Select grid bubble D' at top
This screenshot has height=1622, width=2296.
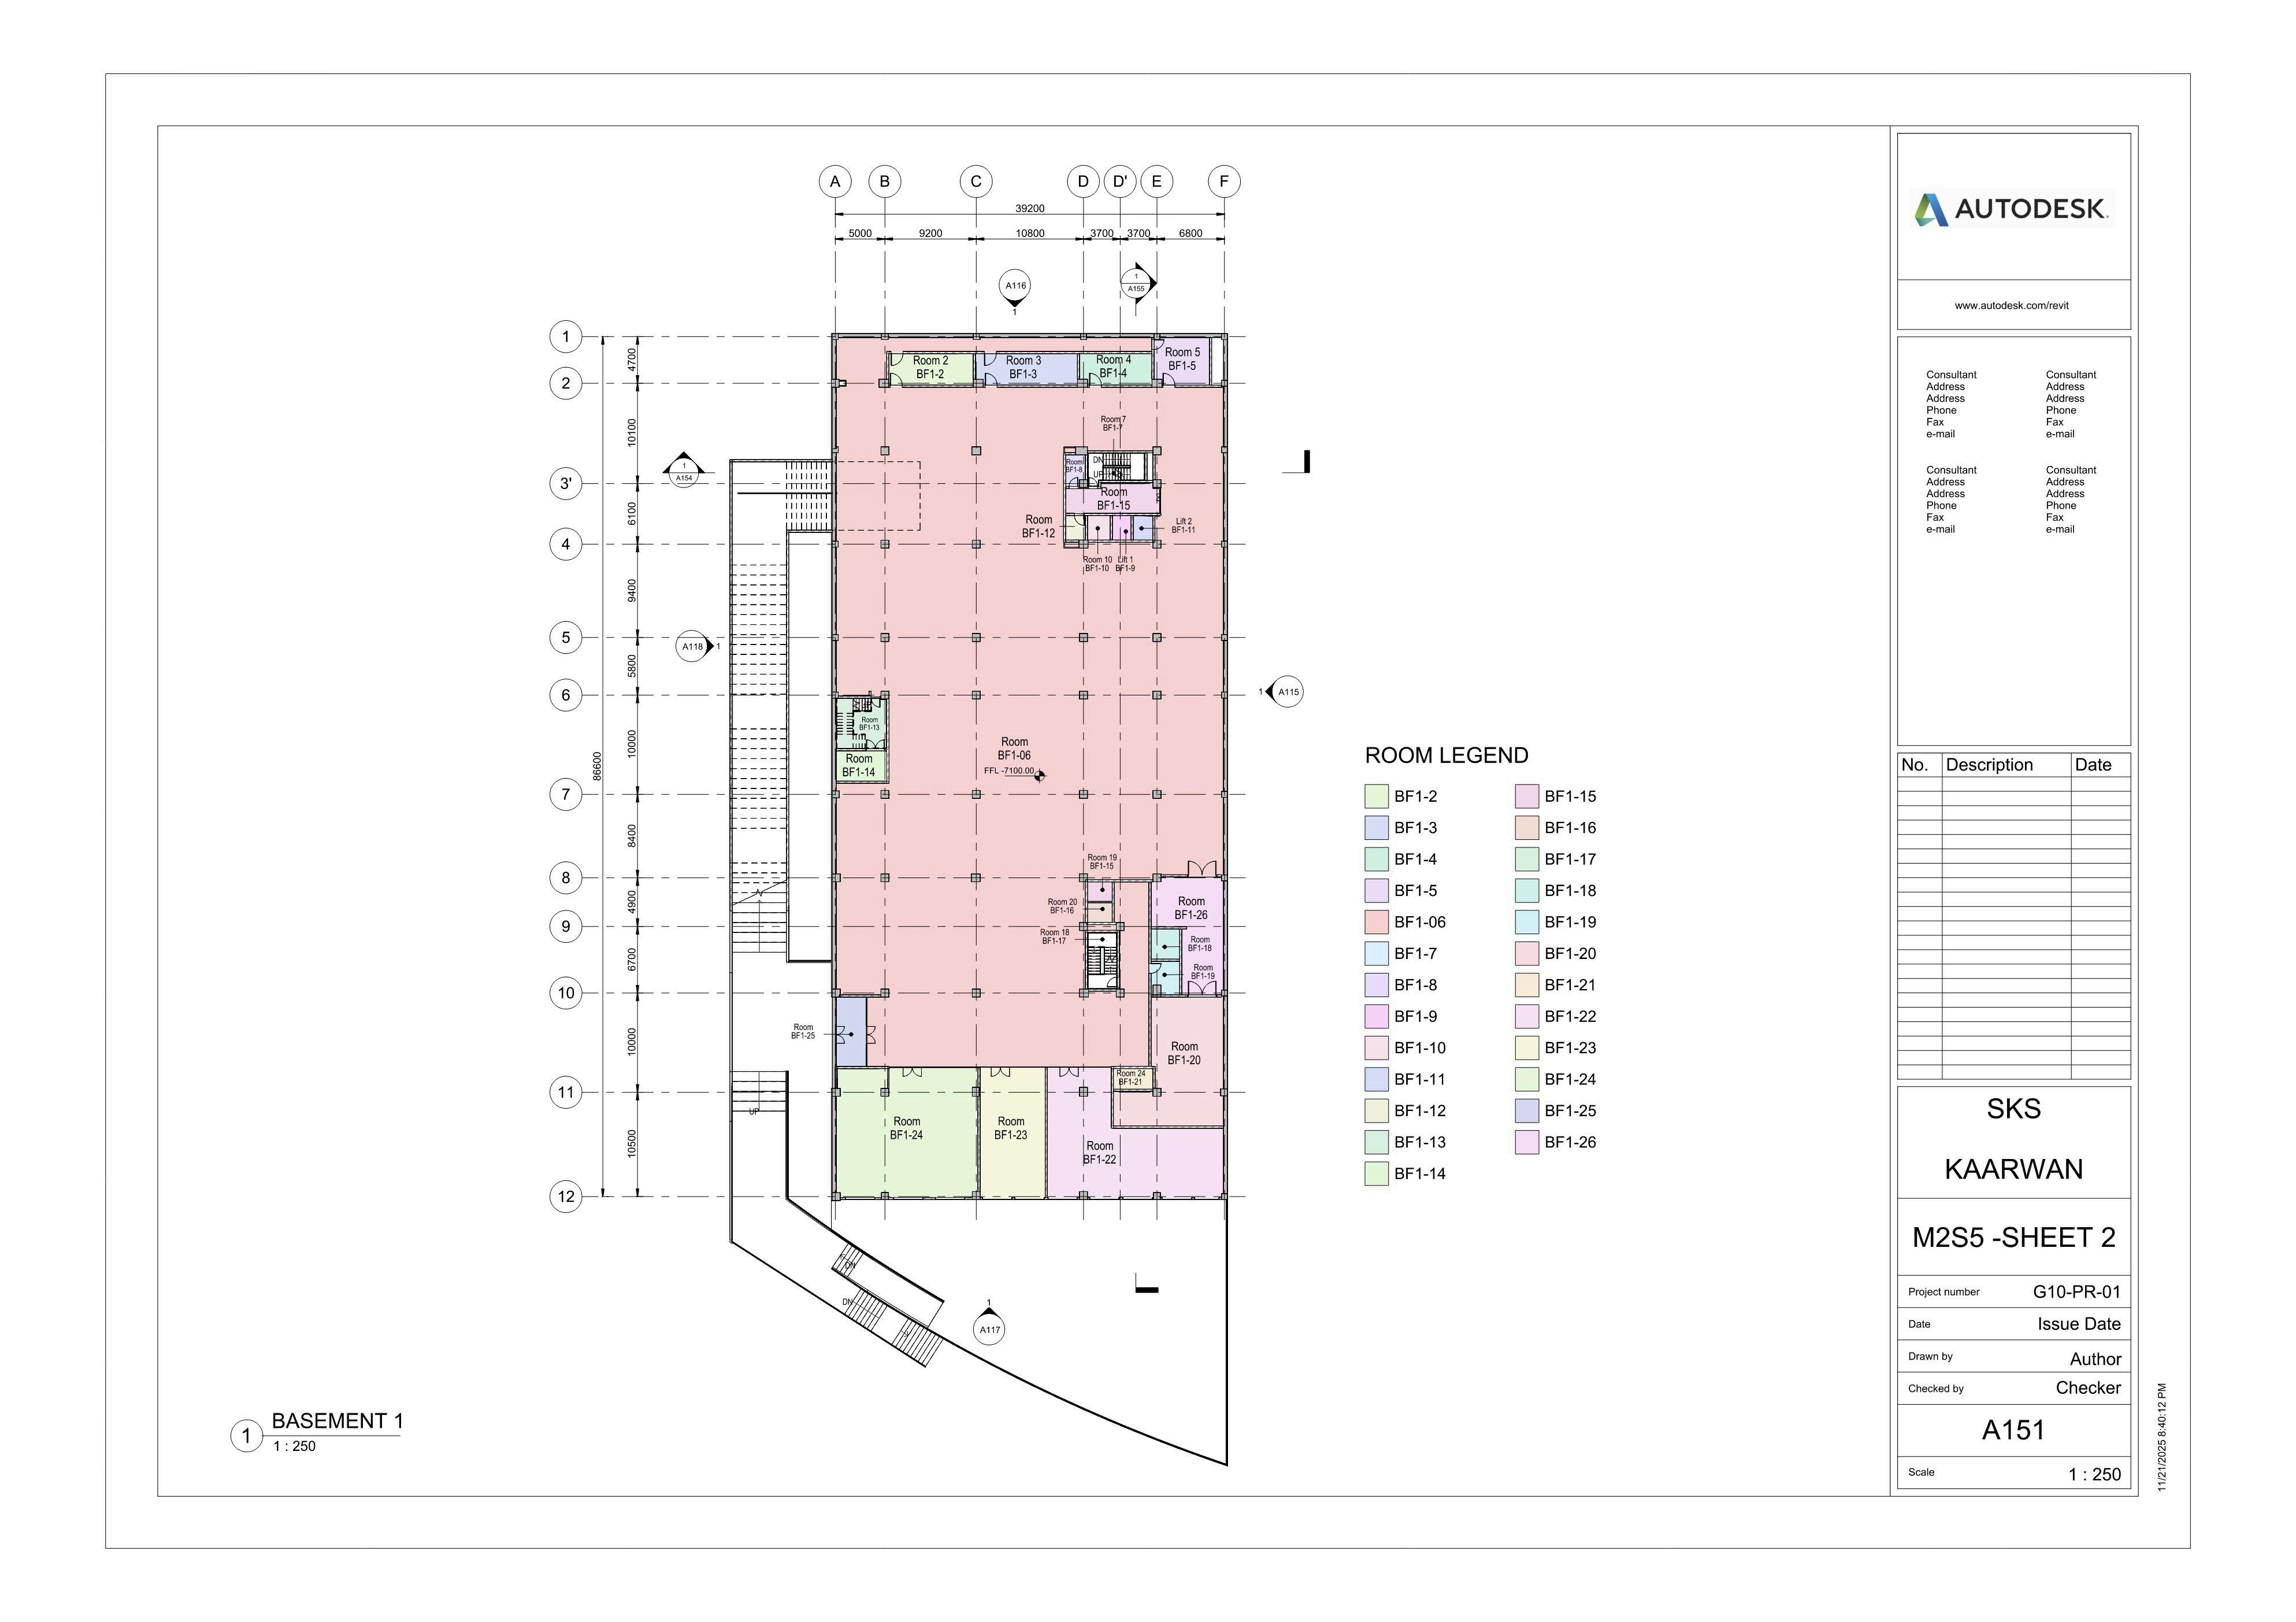pos(1120,182)
